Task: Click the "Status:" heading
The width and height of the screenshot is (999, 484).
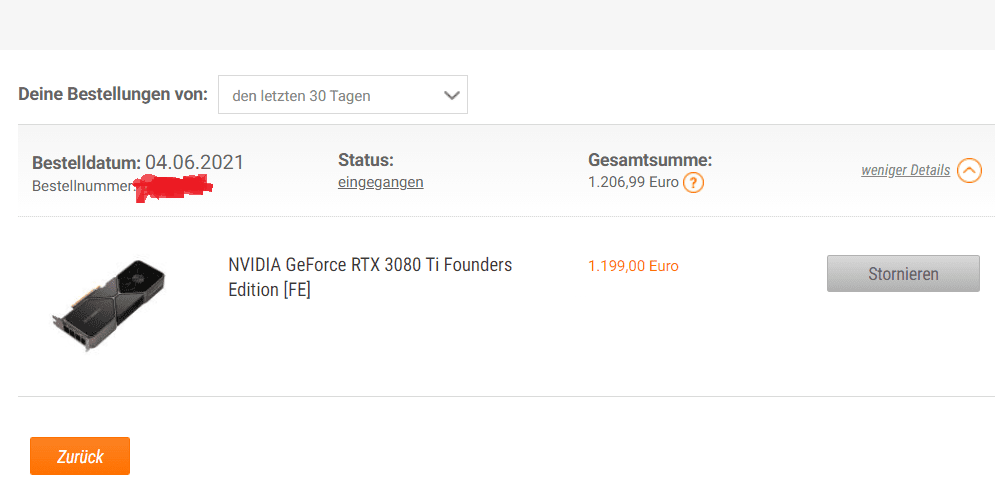Action: click(x=366, y=160)
